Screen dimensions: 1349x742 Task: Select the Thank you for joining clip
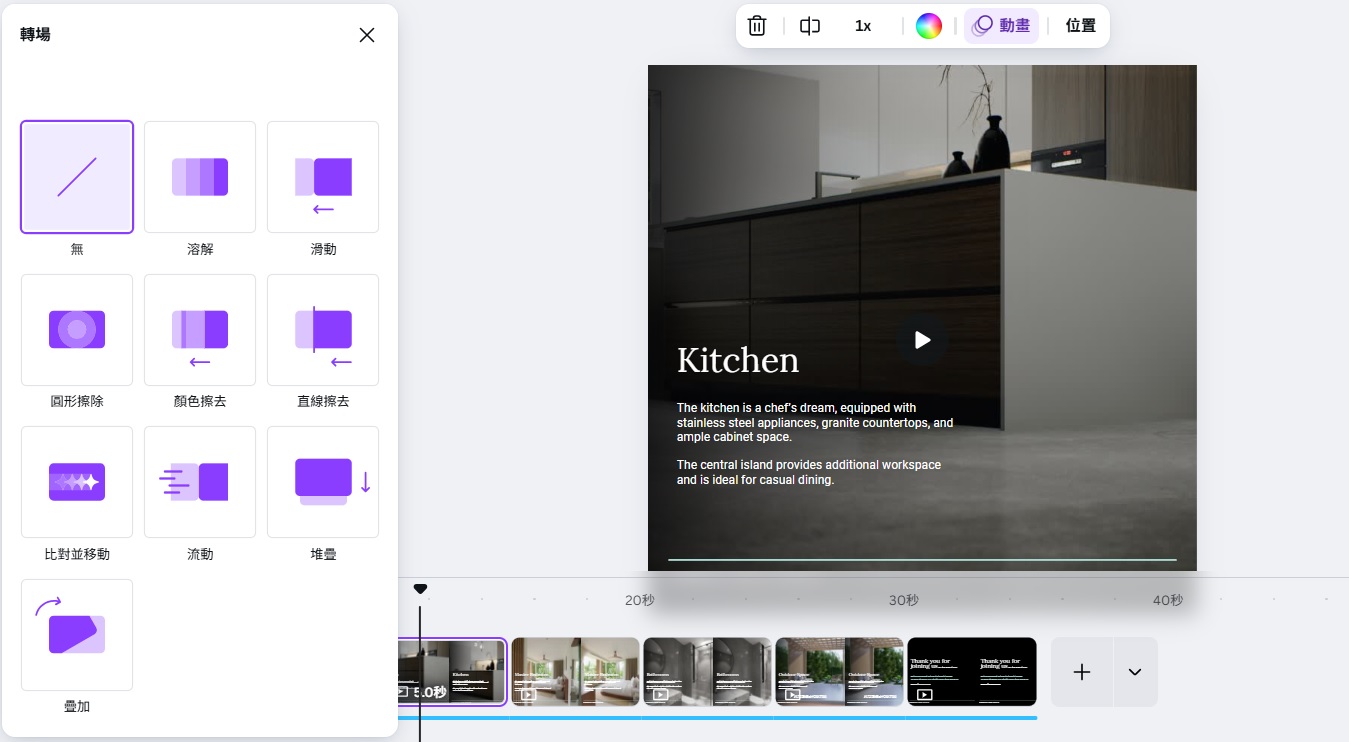(x=972, y=672)
